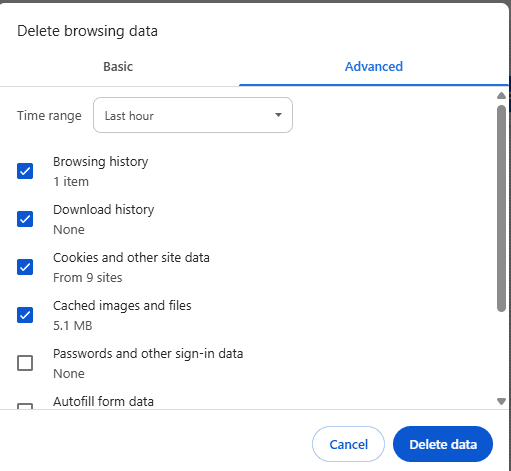
Task: Uncheck Cookies and other site data
Action: 25,267
